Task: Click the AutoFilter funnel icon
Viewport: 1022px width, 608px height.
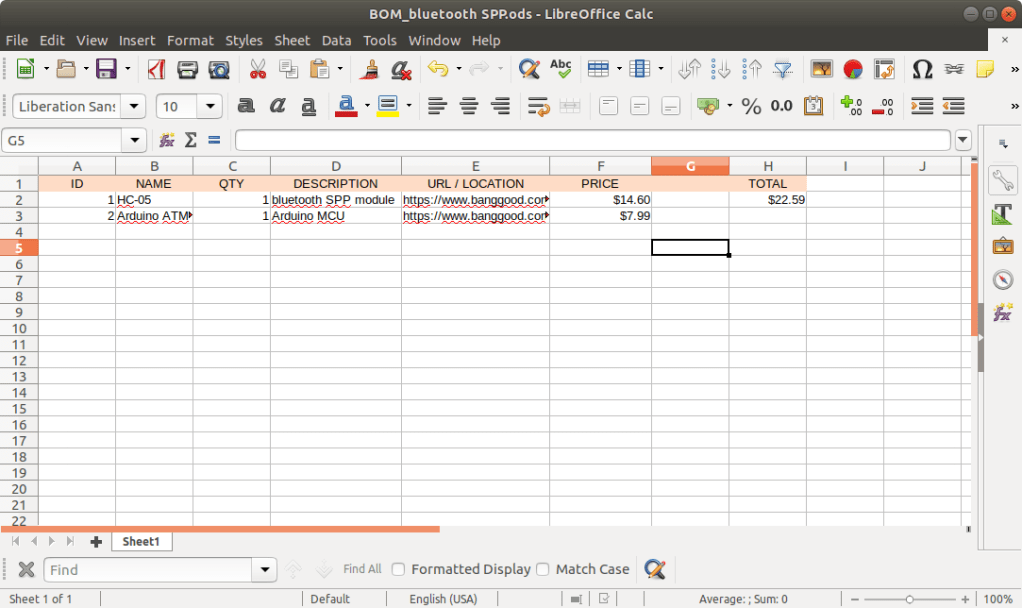Action: [x=783, y=69]
